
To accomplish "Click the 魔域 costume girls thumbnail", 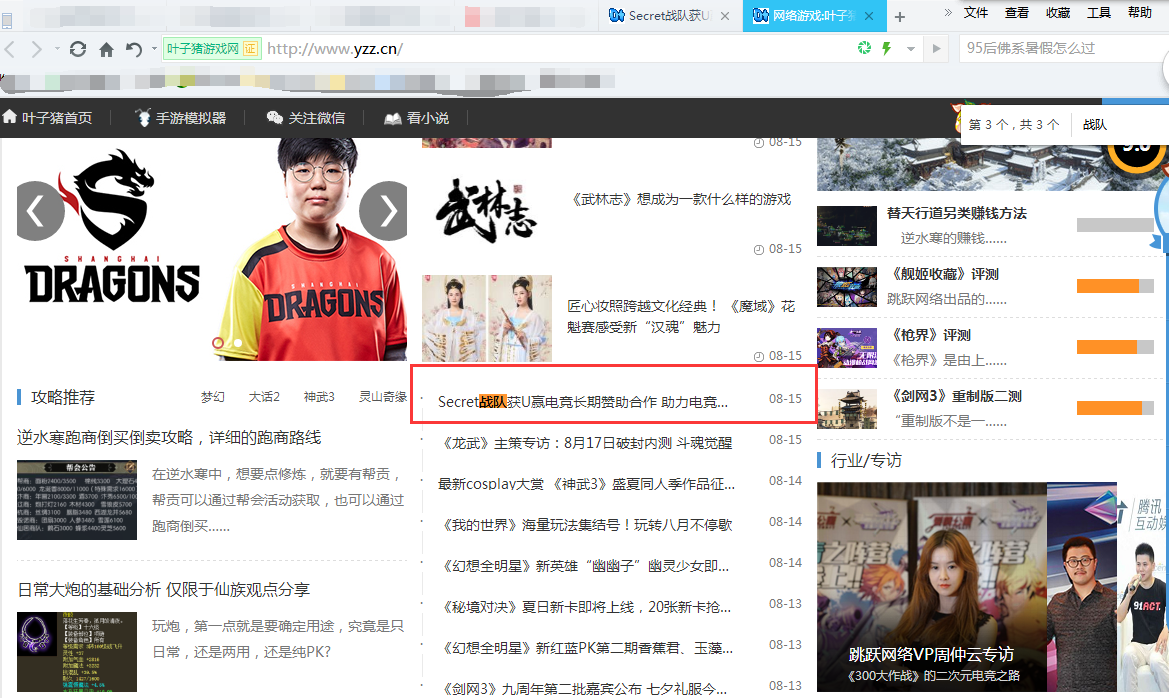I will pyautogui.click(x=487, y=318).
